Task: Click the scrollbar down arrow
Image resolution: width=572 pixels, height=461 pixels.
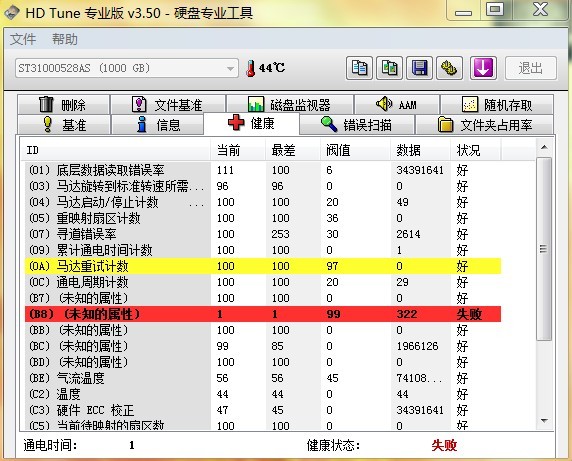Action: tap(544, 421)
